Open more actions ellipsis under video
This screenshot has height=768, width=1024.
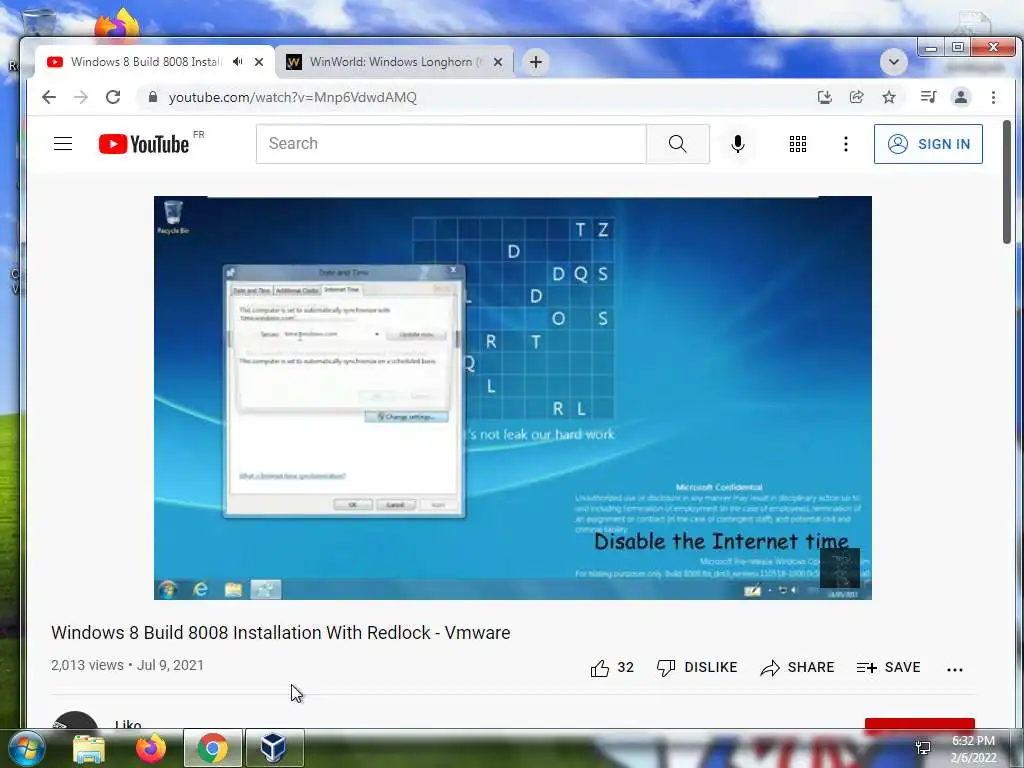pos(955,669)
